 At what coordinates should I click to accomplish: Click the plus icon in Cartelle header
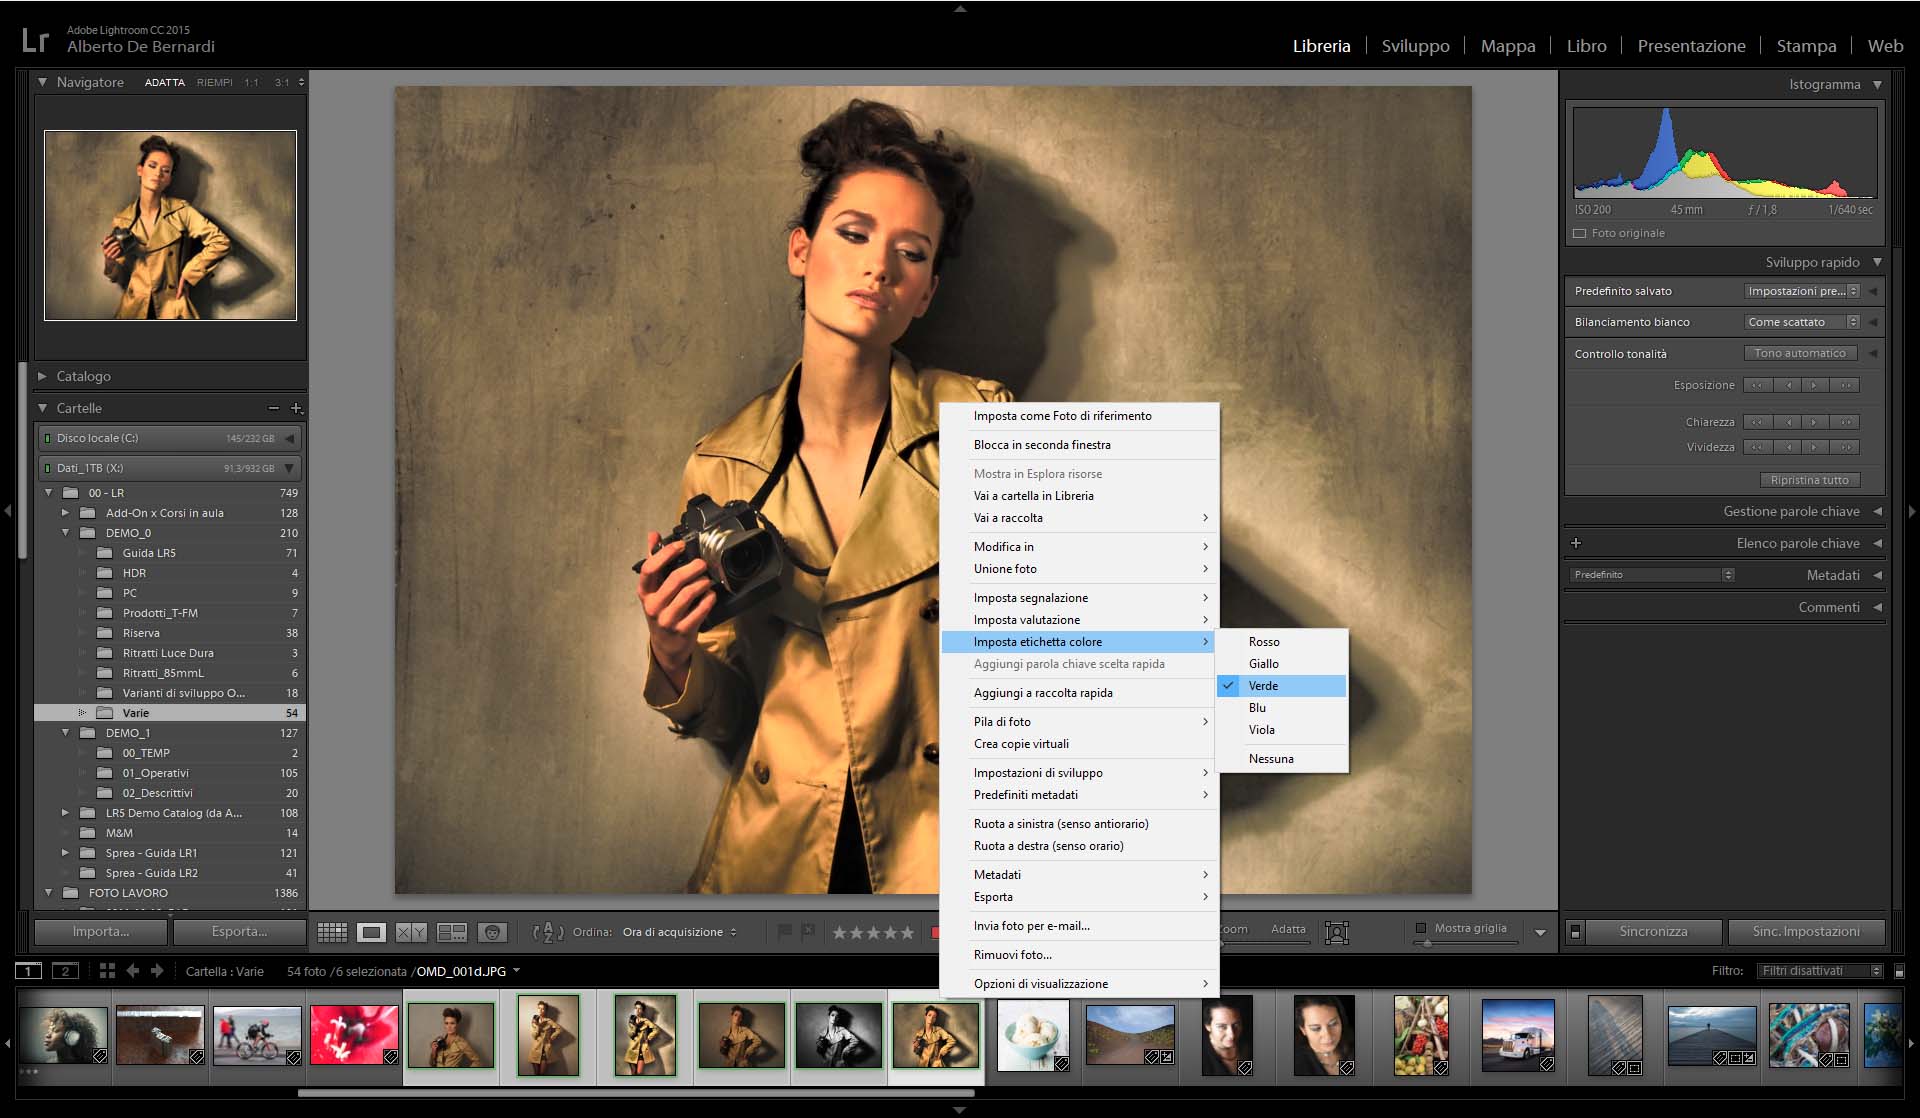coord(296,408)
